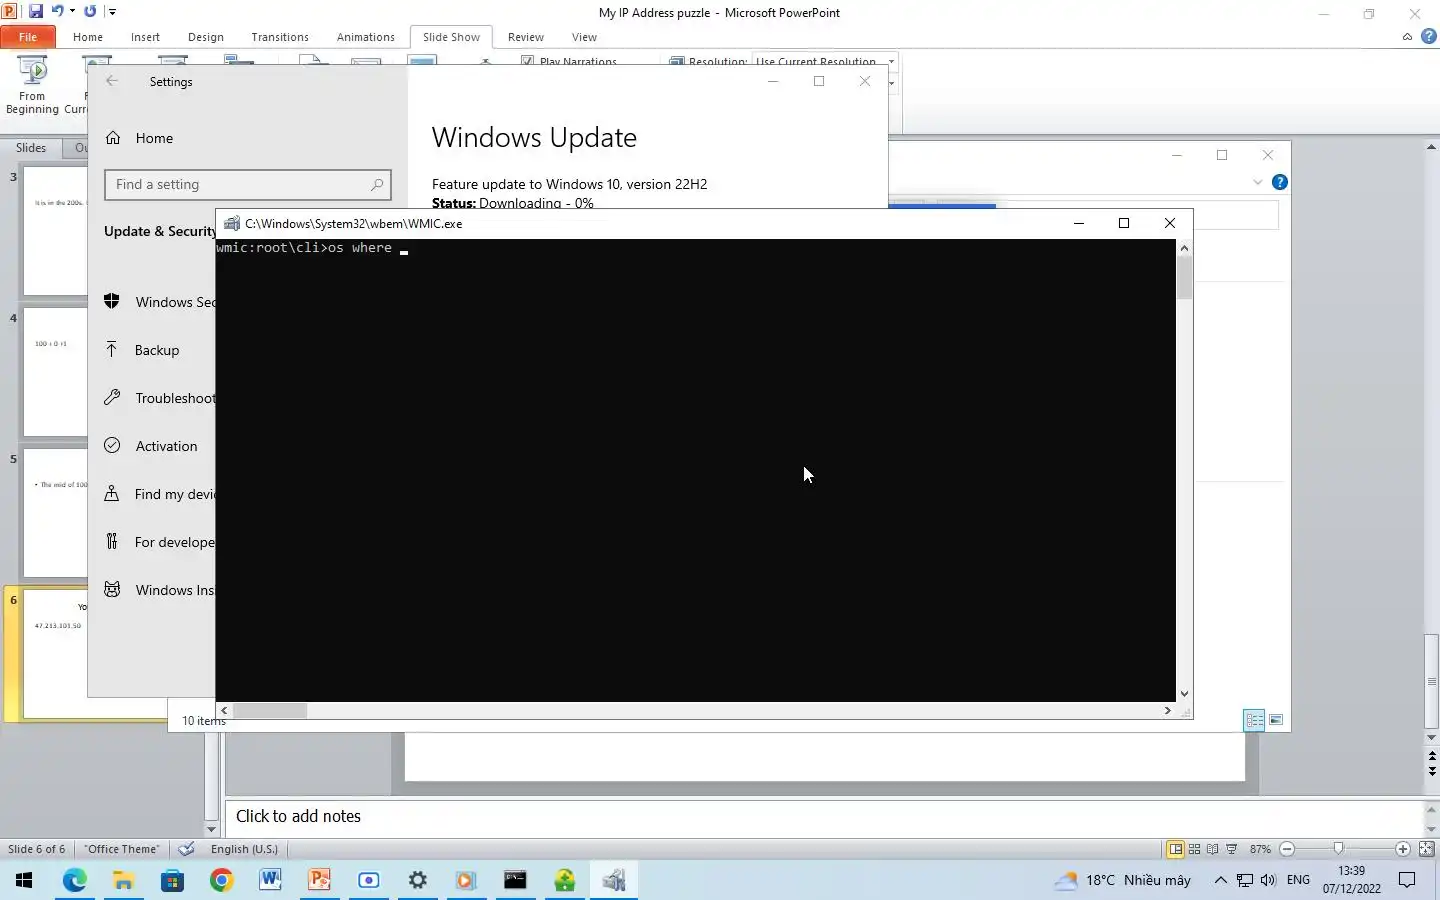The height and width of the screenshot is (900, 1440).
Task: Run spell check from status bar icon
Action: pyautogui.click(x=186, y=849)
